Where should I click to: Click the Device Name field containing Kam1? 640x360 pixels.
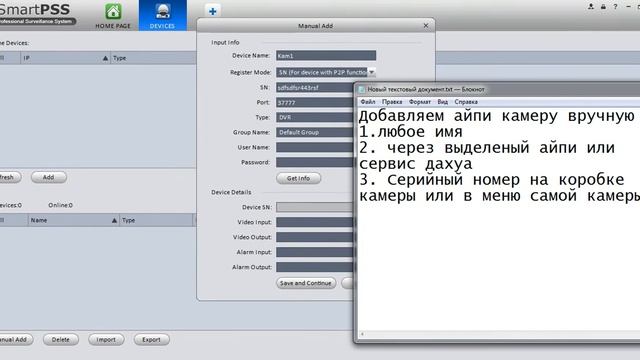click(326, 56)
